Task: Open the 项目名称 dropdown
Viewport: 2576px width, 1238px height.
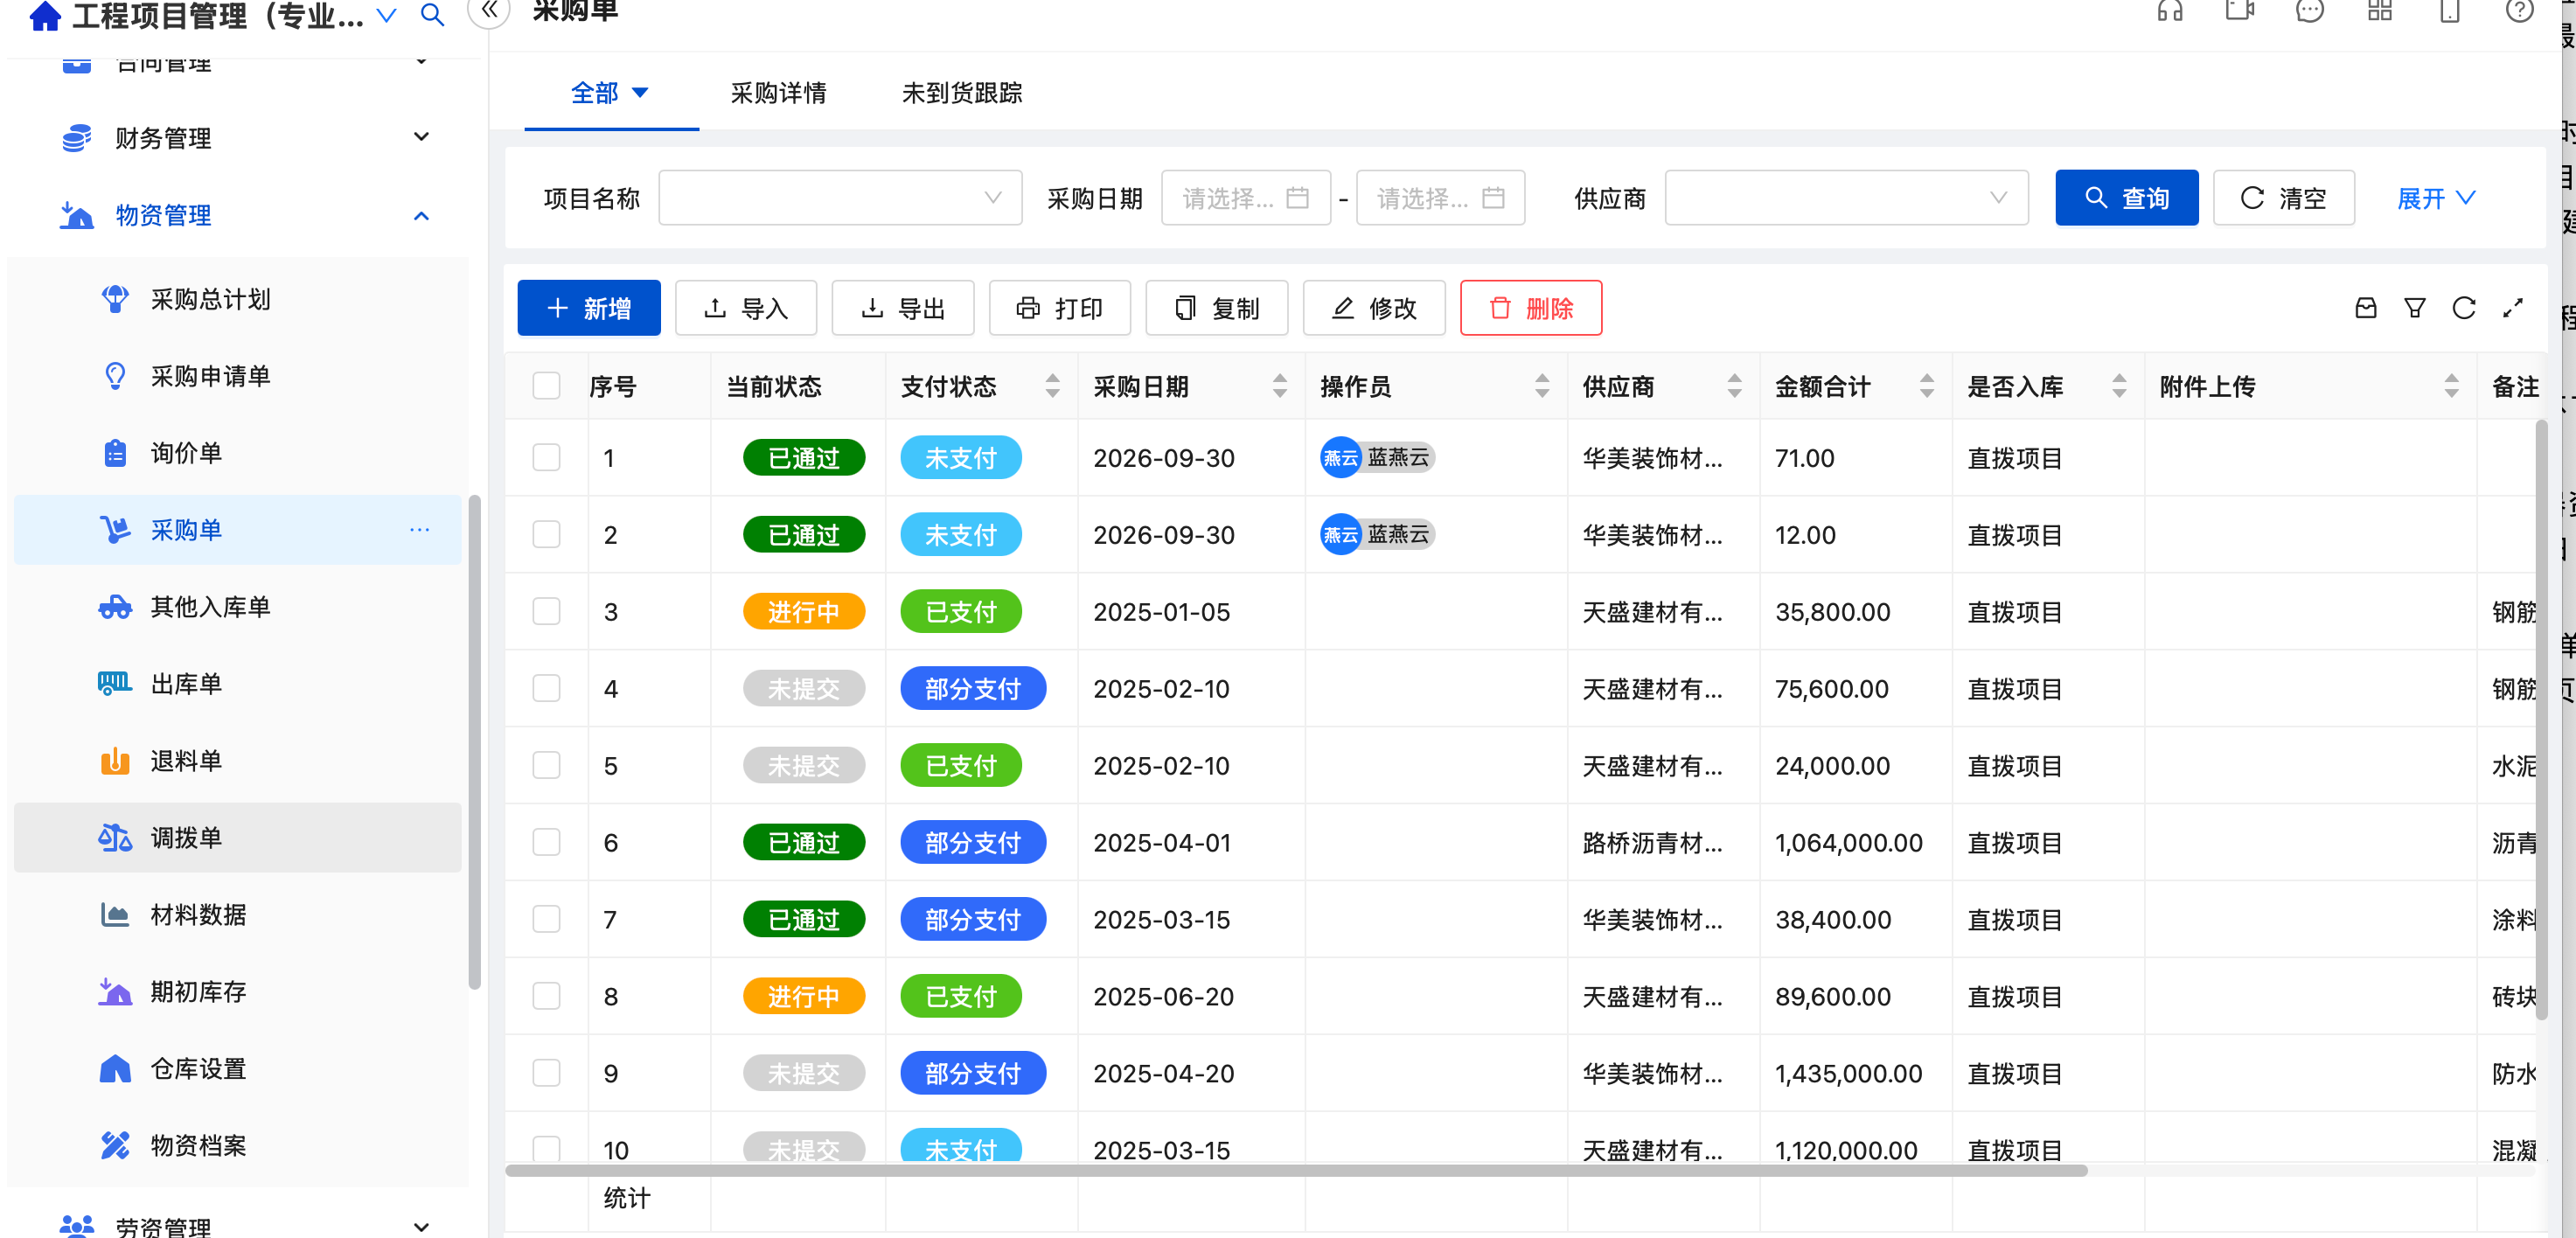Action: (x=840, y=198)
